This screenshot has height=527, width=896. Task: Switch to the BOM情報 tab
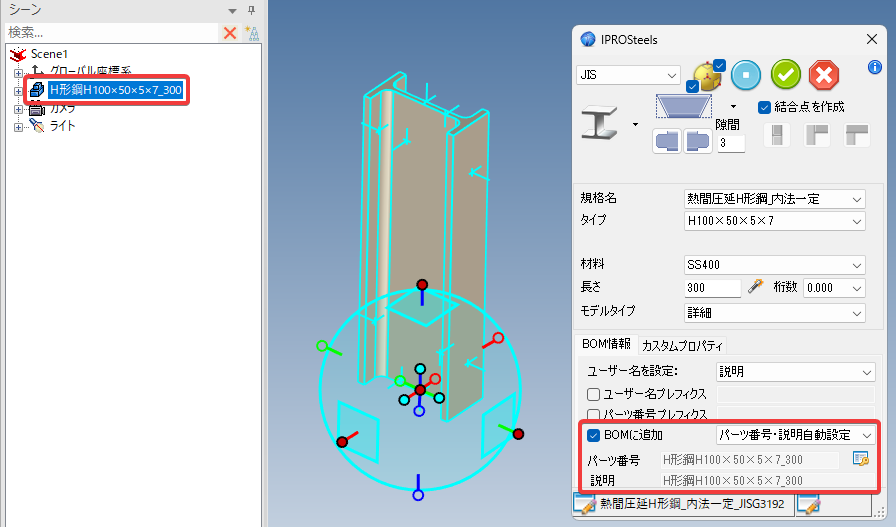606,344
